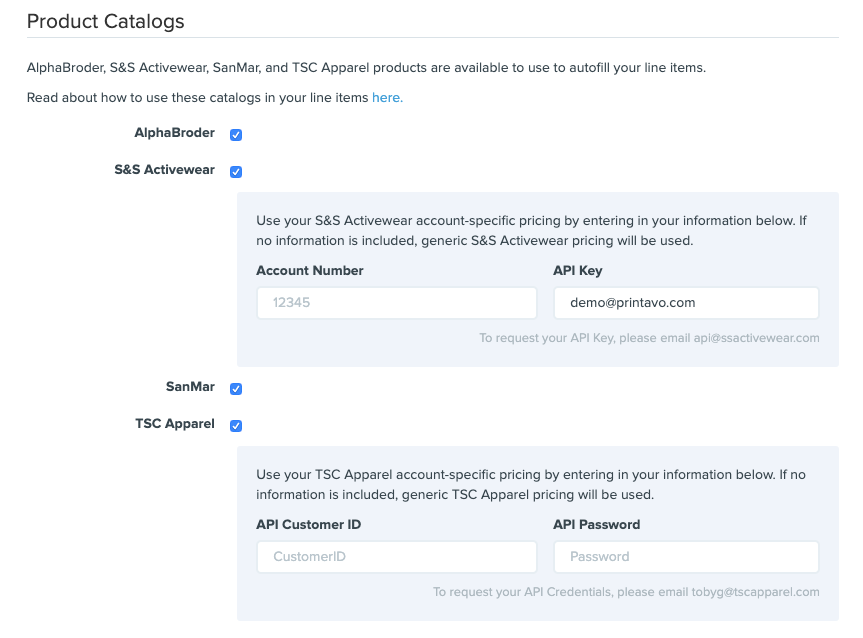Open the 'here.' catalog help link
The height and width of the screenshot is (638, 863).
tap(387, 97)
